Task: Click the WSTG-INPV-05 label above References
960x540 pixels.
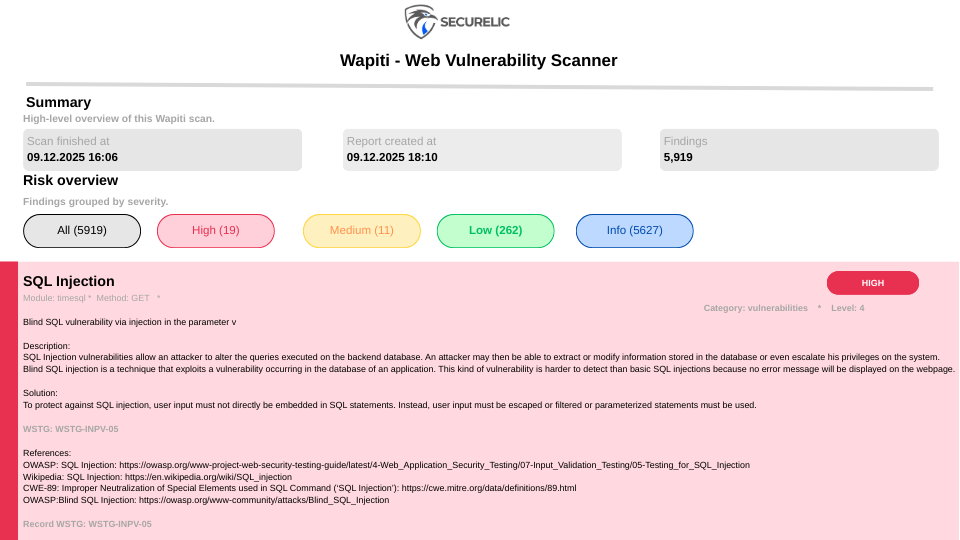Action: coord(71,429)
